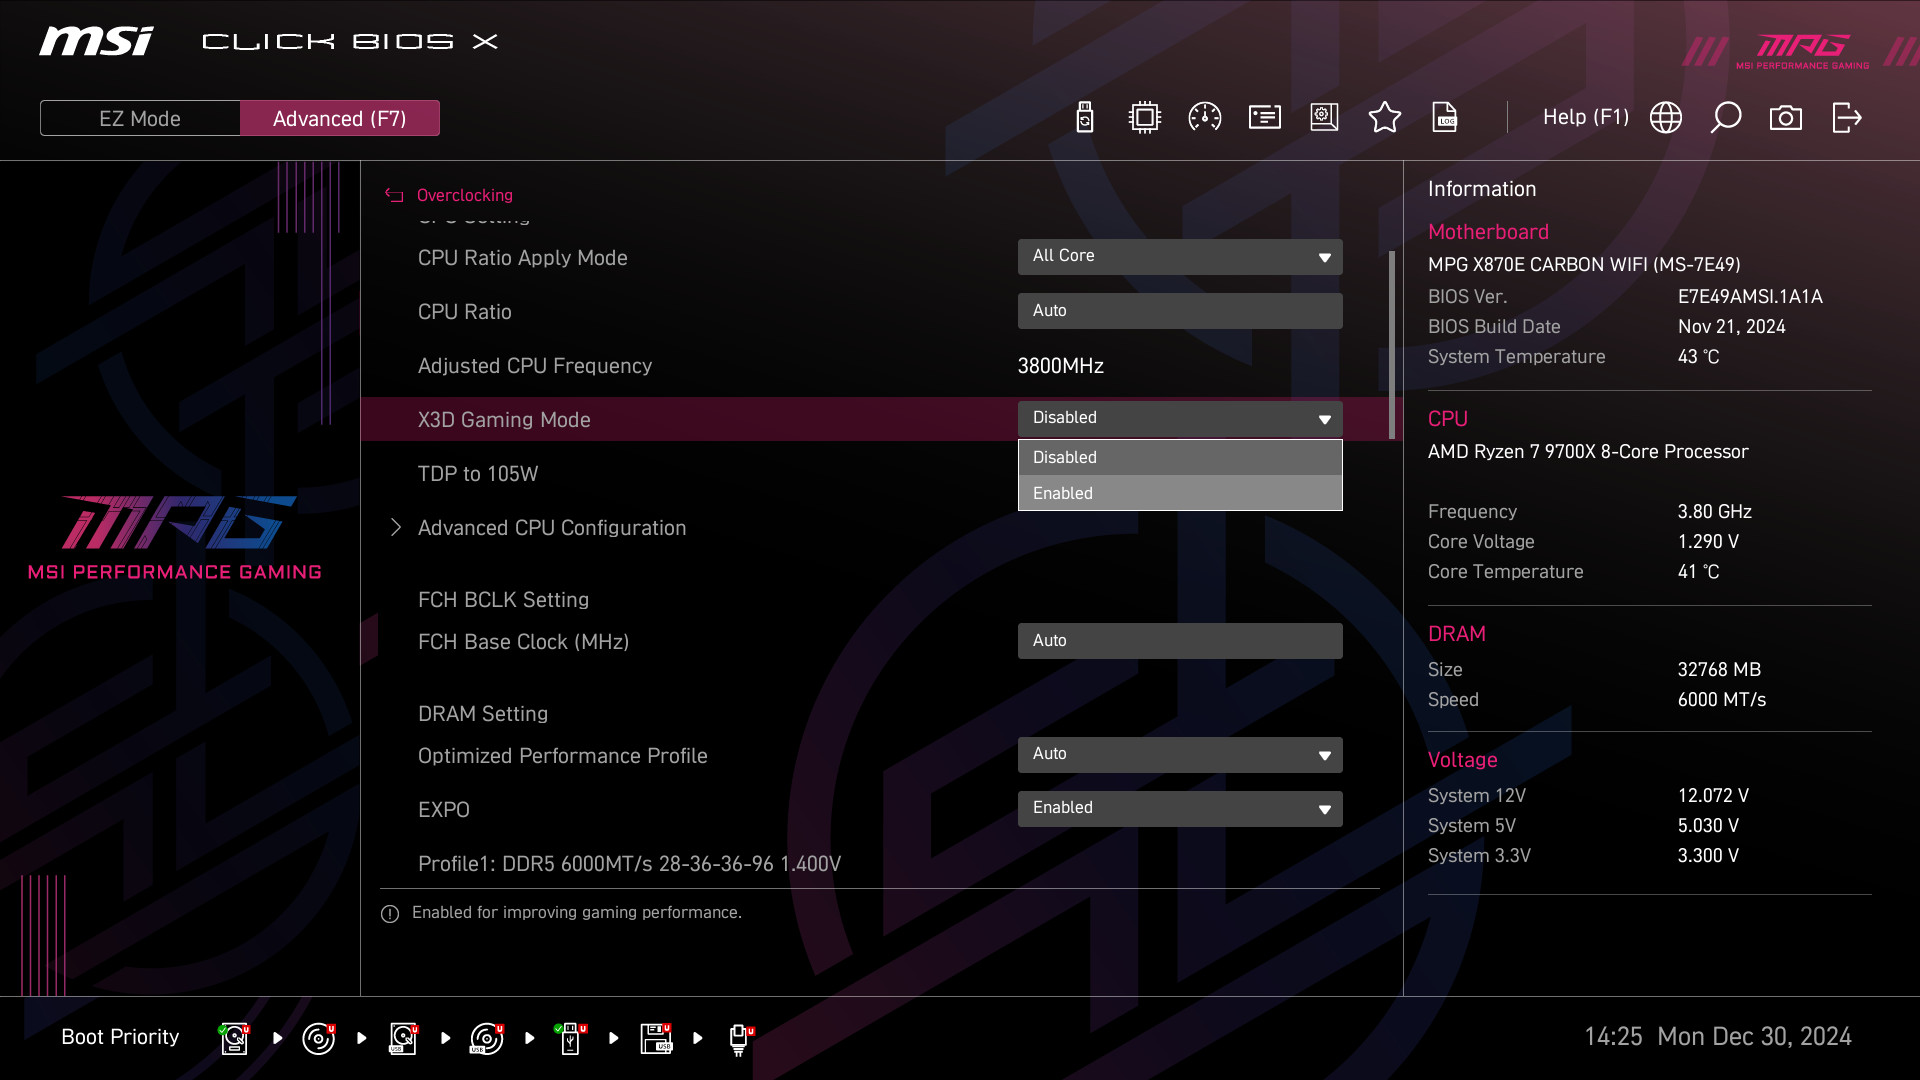The image size is (1920, 1080).
Task: Open the profile card icon in toolbar
Action: 1265,118
